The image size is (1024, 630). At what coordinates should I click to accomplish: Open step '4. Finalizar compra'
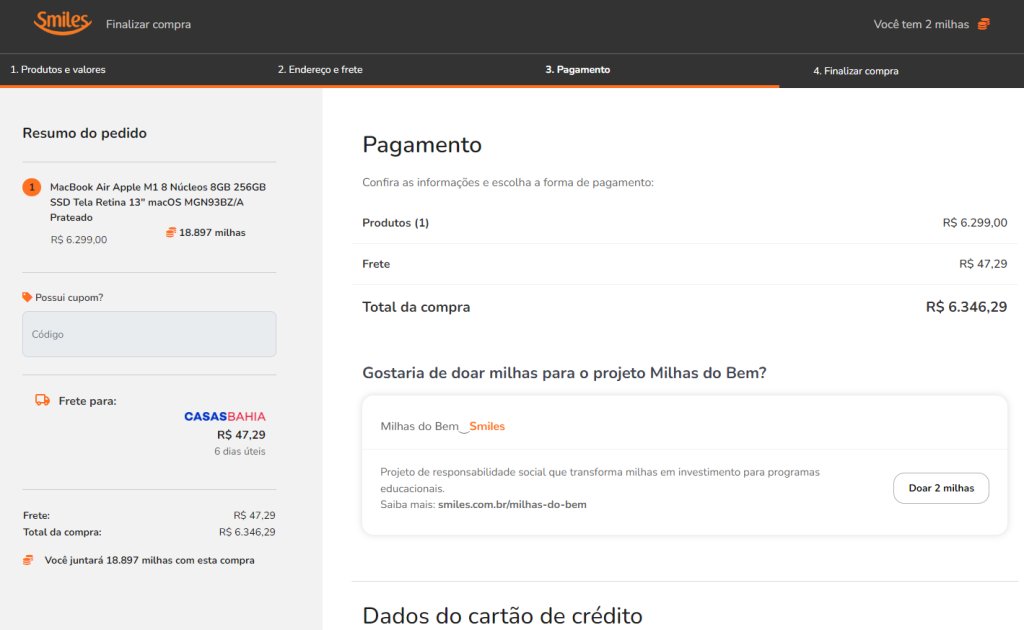click(856, 71)
